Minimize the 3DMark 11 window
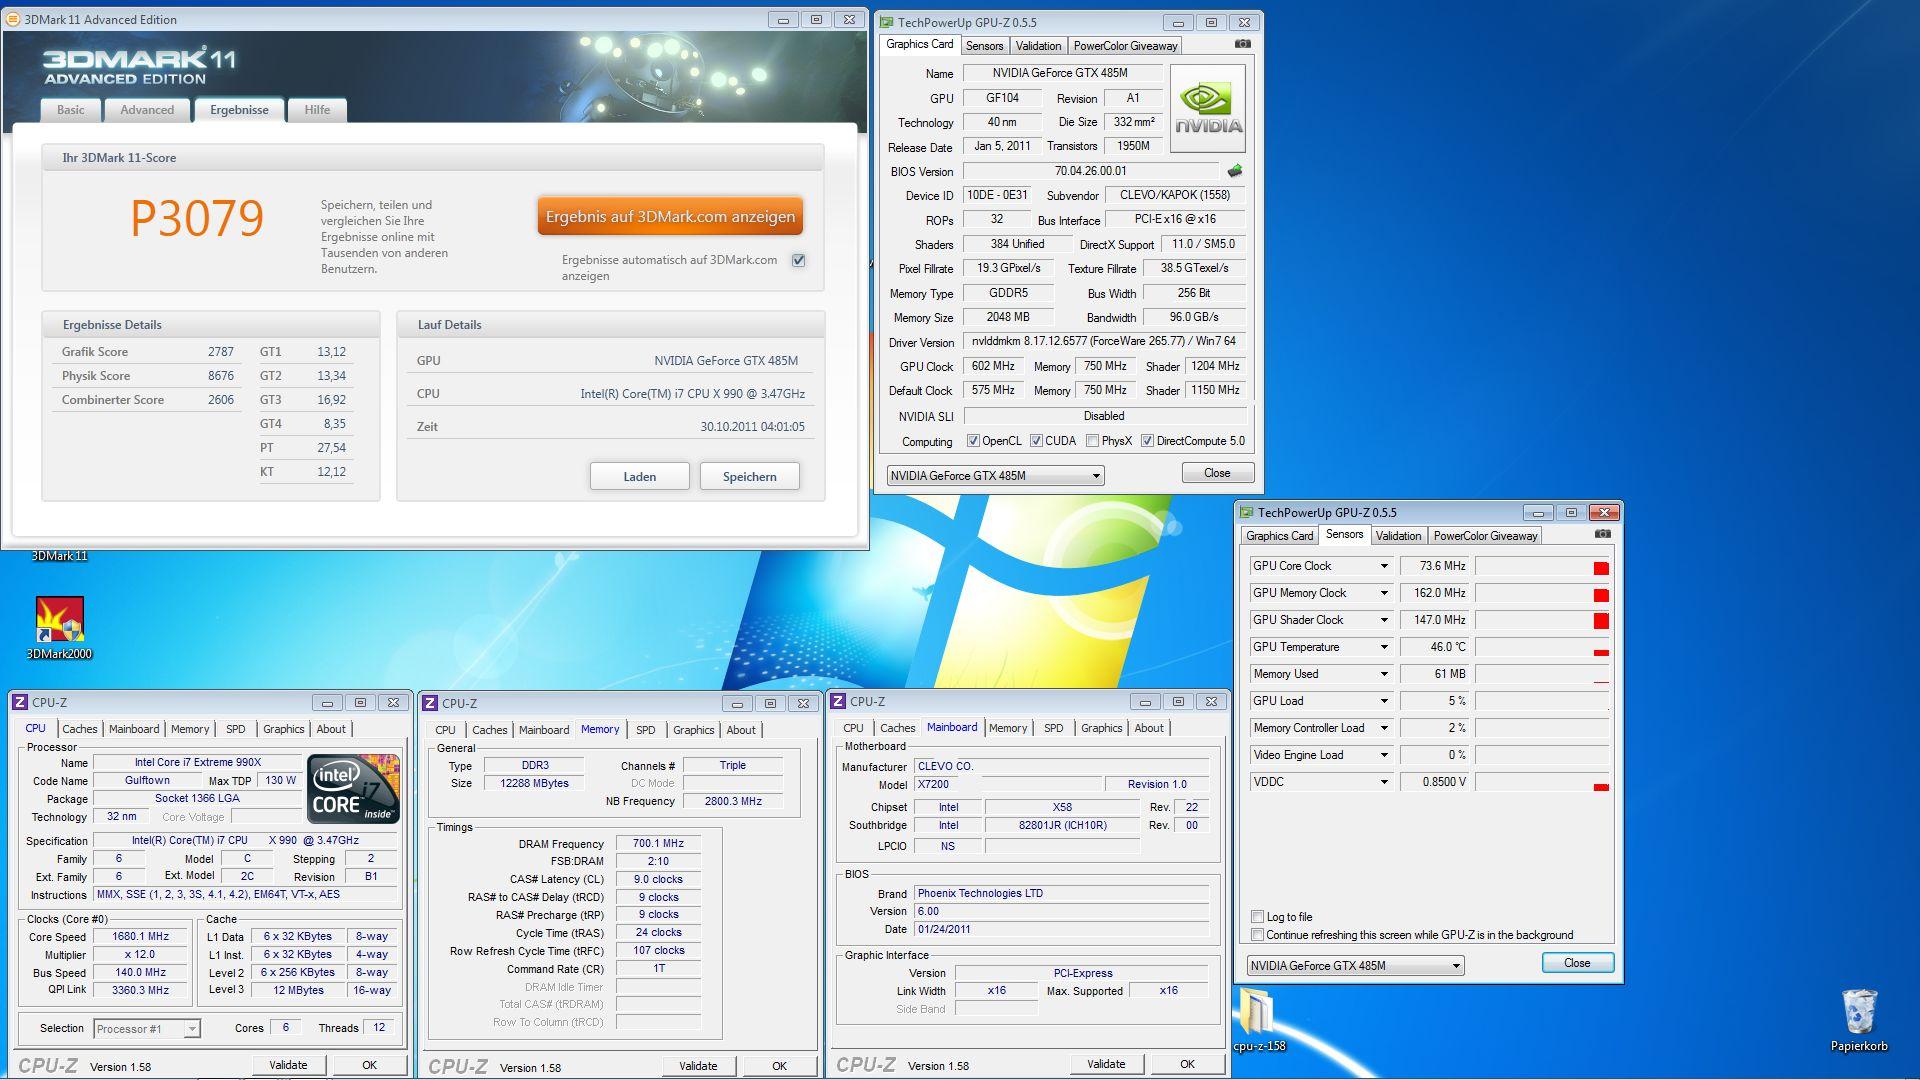The image size is (1920, 1080). [783, 20]
